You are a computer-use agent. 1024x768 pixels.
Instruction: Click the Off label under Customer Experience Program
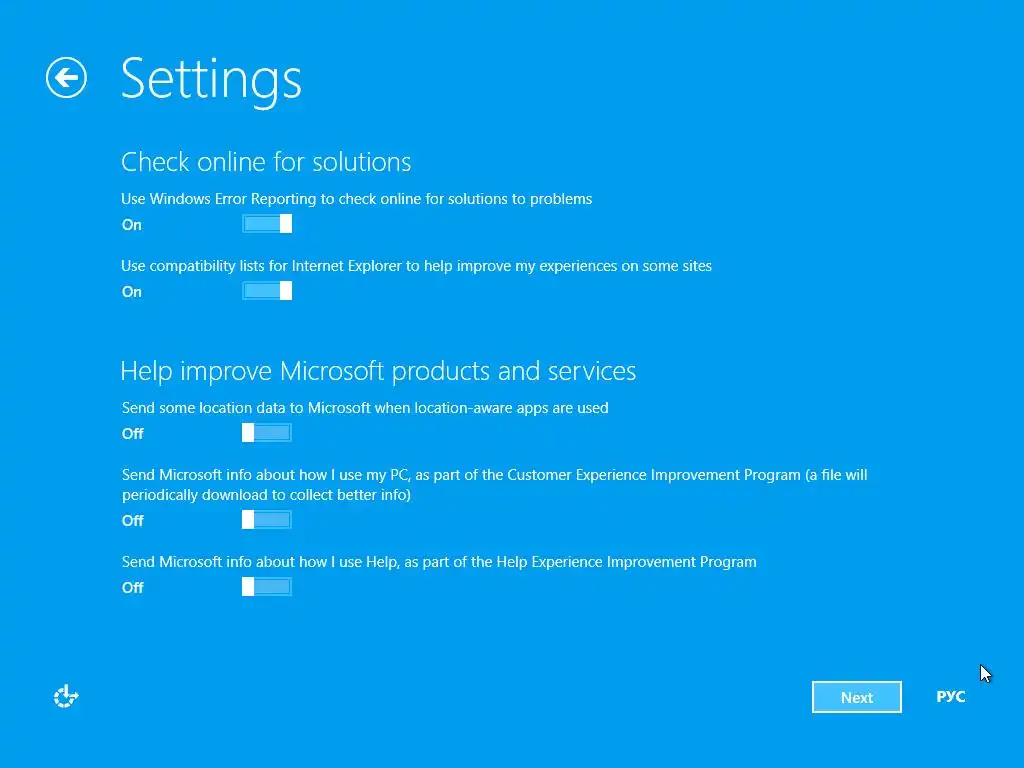(x=133, y=521)
